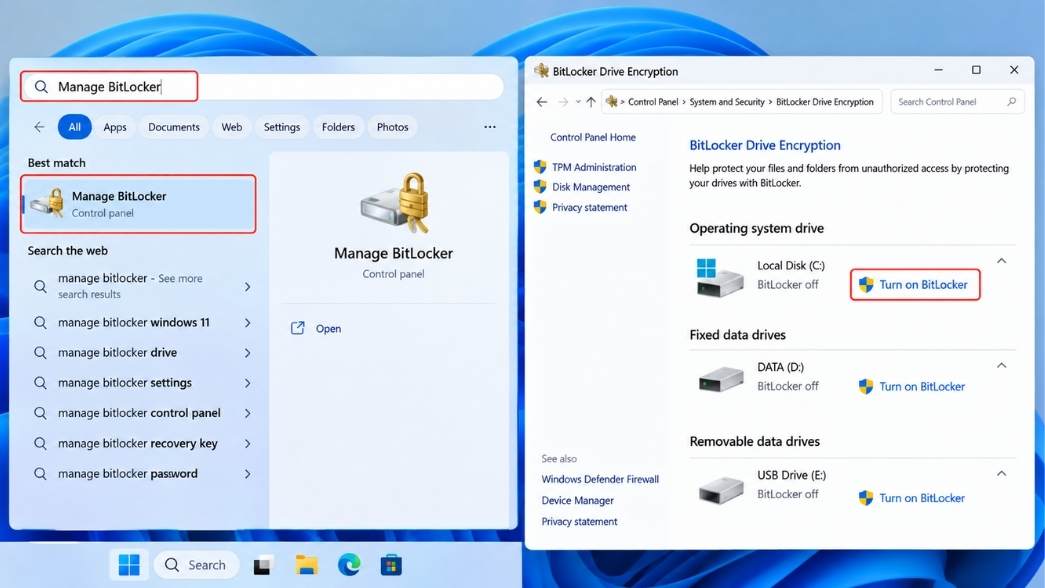Click the search magnifier icon in search box

click(x=41, y=87)
